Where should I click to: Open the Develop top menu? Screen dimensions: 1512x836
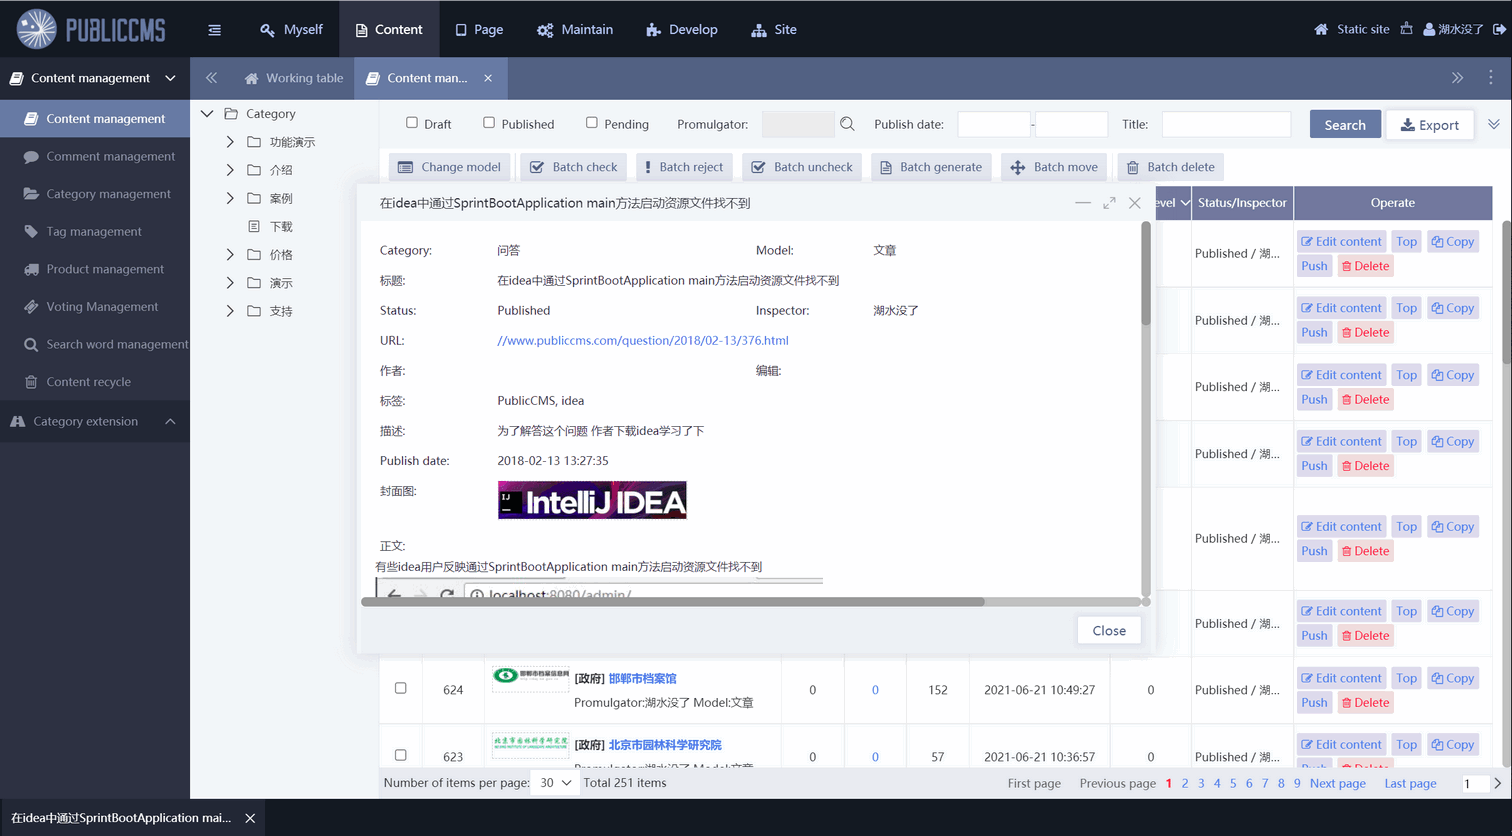pyautogui.click(x=682, y=29)
